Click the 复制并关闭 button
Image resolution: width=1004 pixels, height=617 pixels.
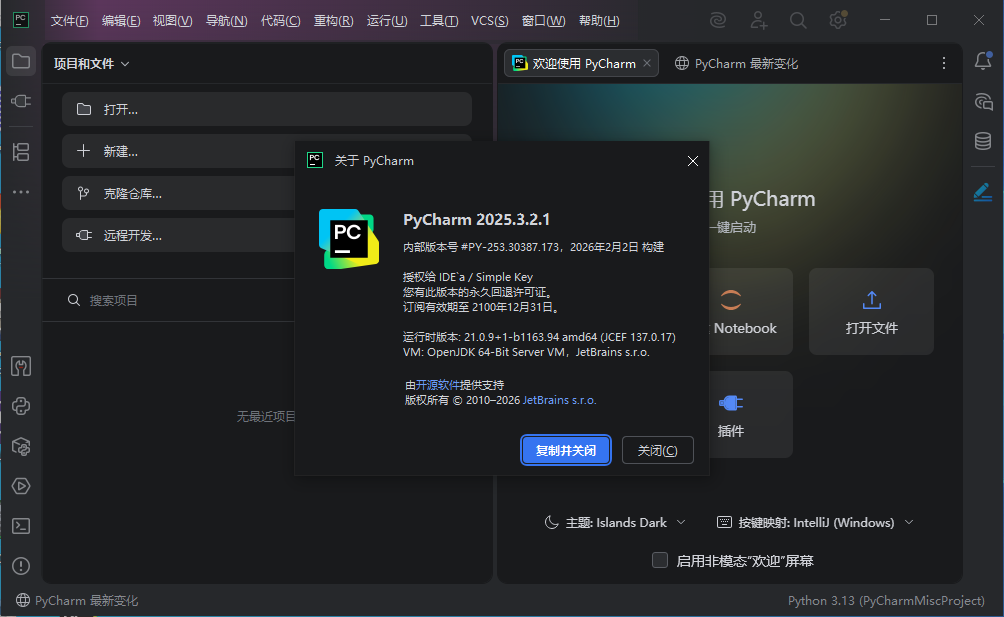click(x=566, y=451)
